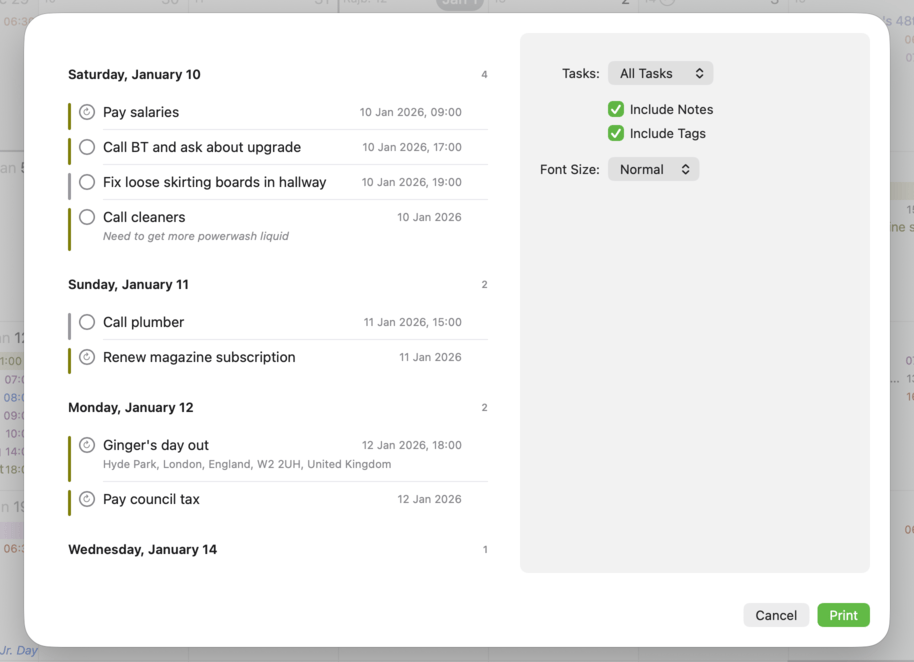914x662 pixels.
Task: Click the task count beside Sunday, January 11
Action: (484, 284)
